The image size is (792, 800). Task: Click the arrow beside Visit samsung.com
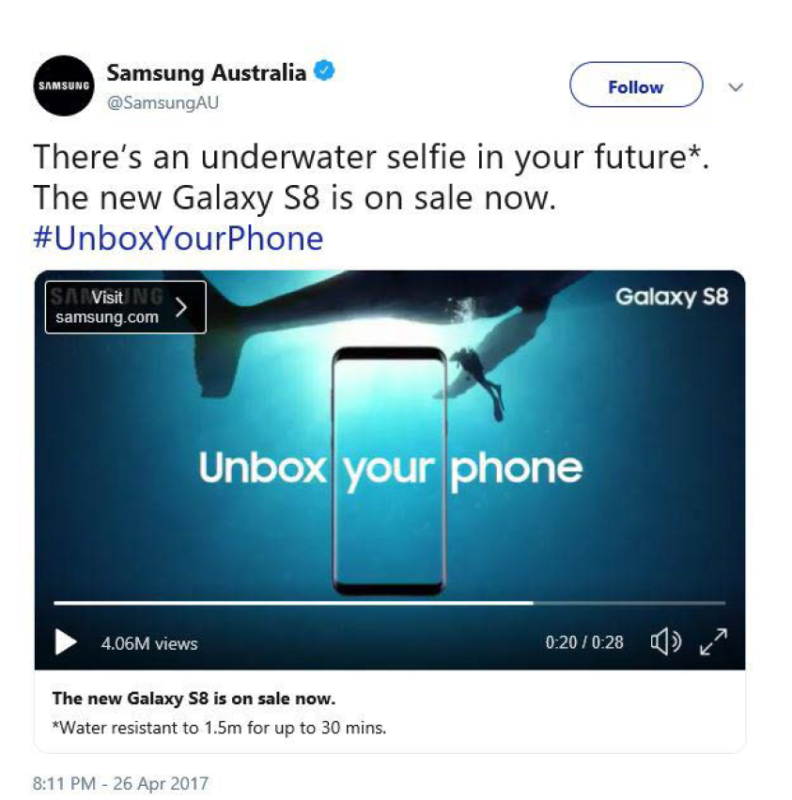(181, 307)
